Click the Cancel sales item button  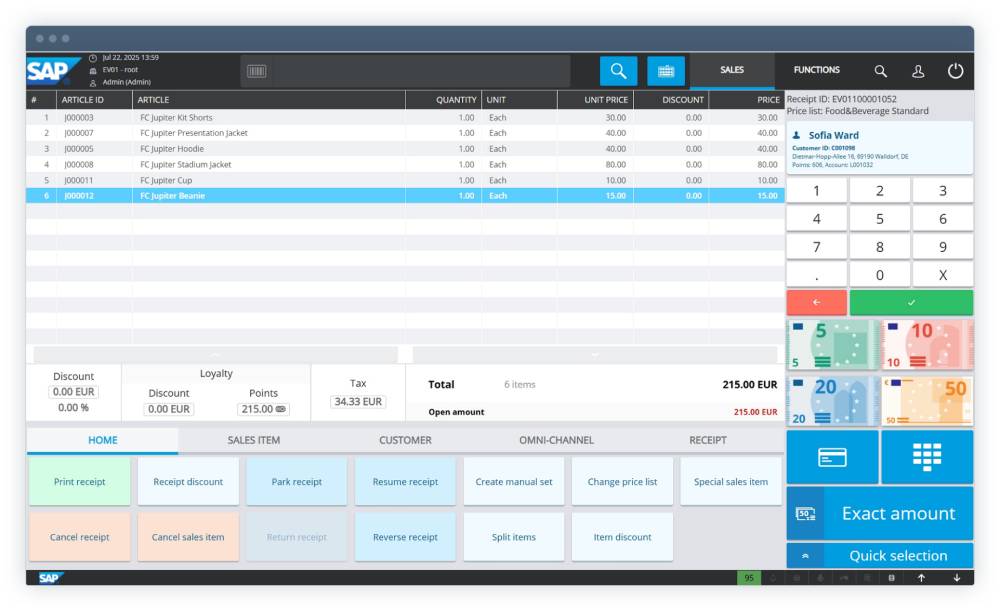tap(188, 537)
